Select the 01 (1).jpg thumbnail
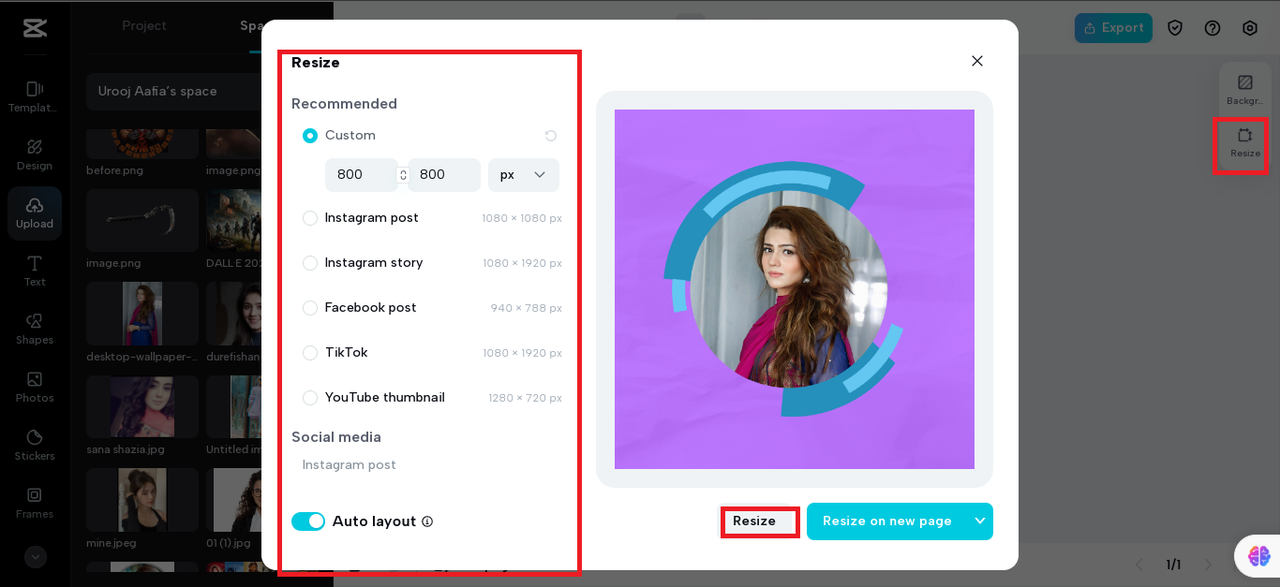 pos(234,500)
